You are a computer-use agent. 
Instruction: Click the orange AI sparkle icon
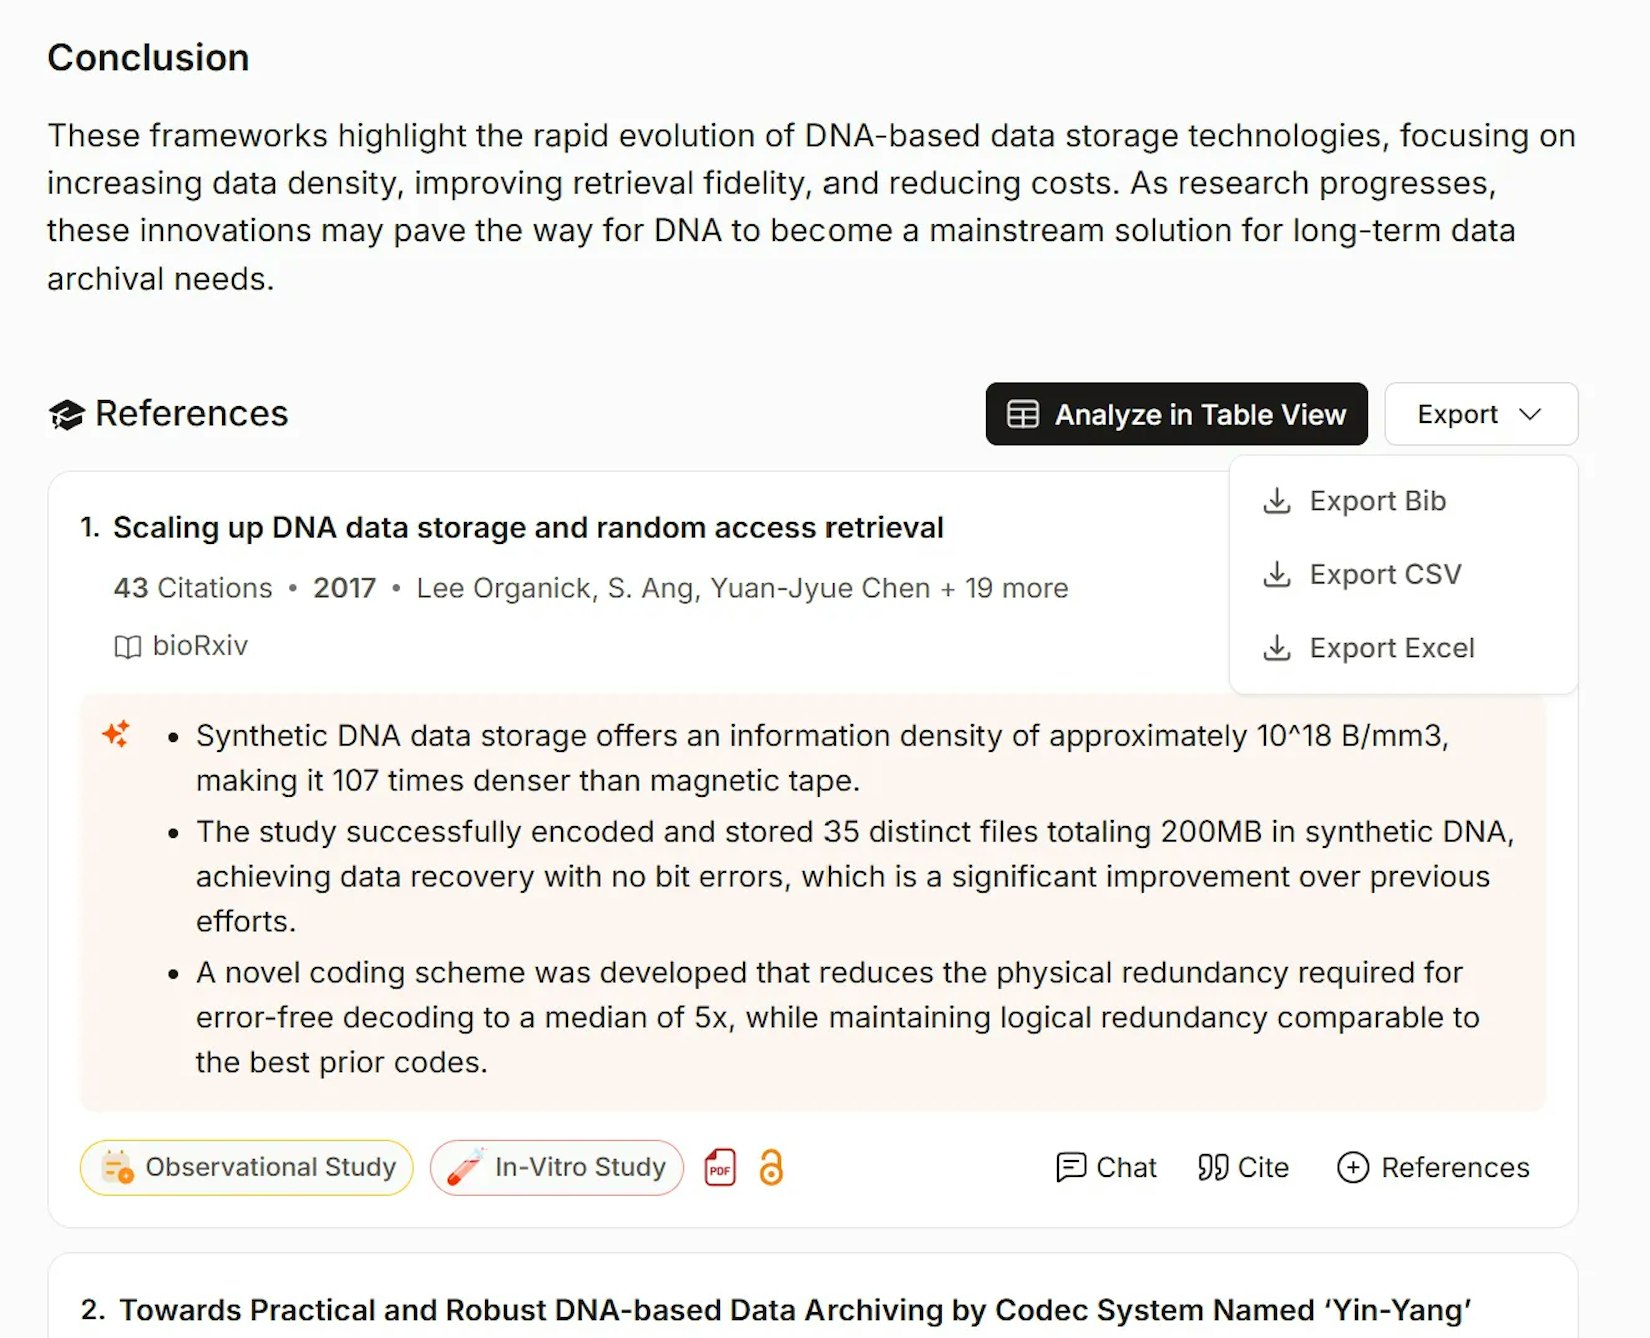[x=116, y=734]
